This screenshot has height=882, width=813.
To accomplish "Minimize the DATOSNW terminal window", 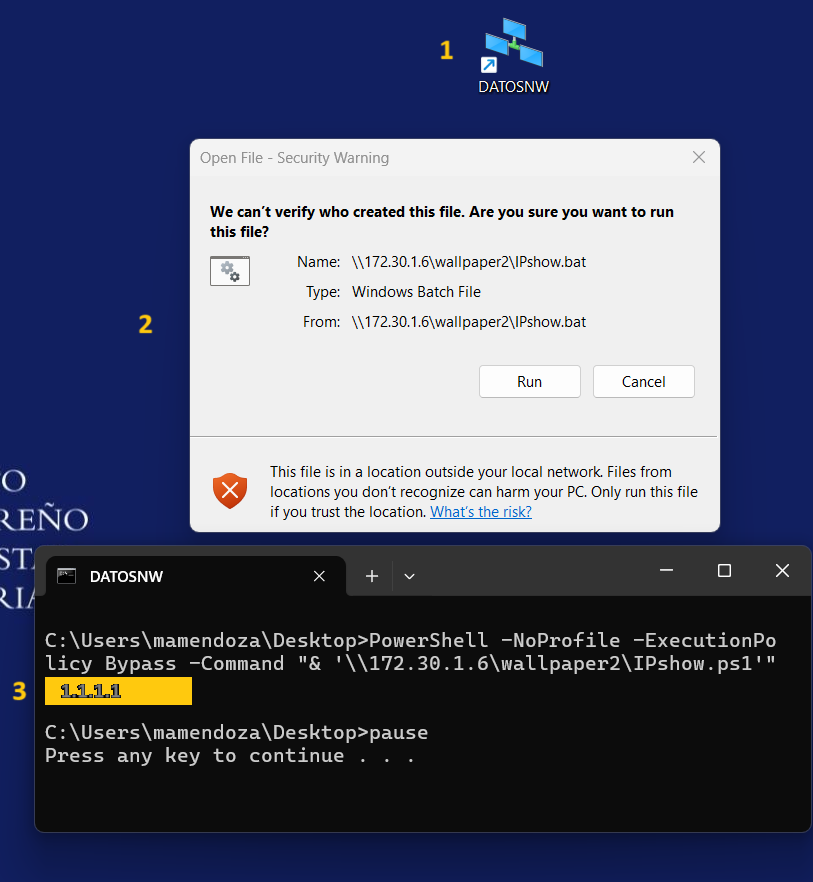I will pos(666,571).
